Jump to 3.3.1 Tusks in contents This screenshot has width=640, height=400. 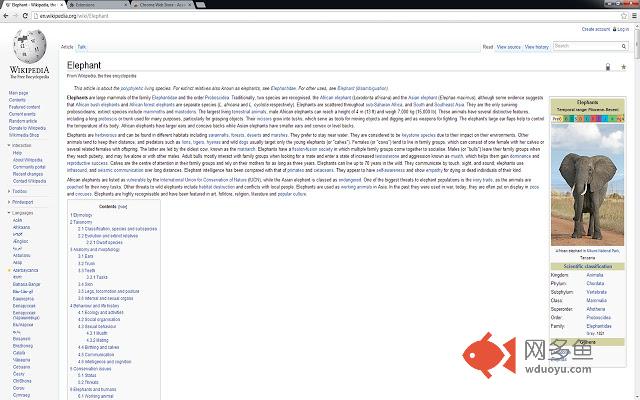coord(97,277)
